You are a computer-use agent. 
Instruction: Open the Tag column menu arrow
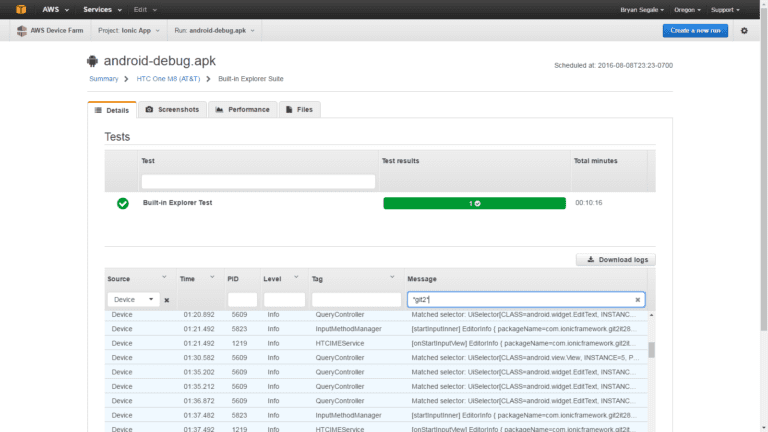tap(392, 277)
